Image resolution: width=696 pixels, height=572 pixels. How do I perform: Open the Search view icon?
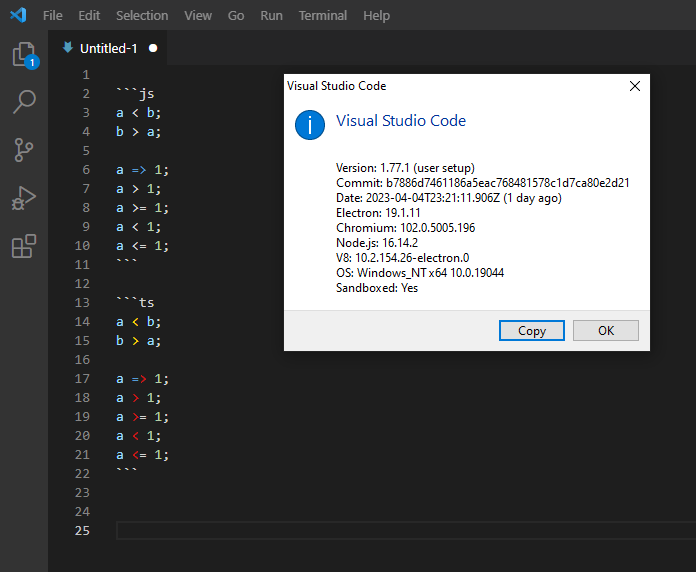(x=24, y=102)
